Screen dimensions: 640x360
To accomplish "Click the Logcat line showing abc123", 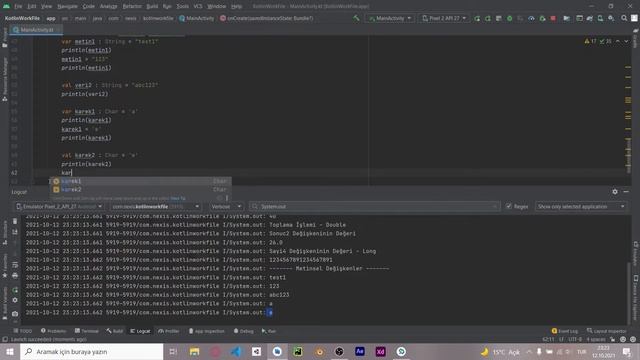I will click(158, 295).
